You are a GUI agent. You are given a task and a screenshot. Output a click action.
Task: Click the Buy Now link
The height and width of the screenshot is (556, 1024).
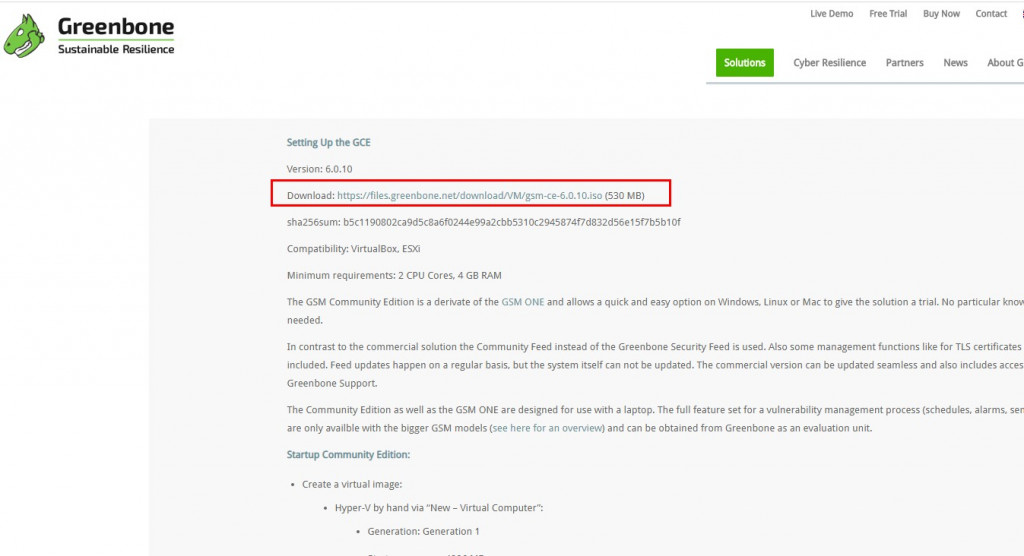941,14
